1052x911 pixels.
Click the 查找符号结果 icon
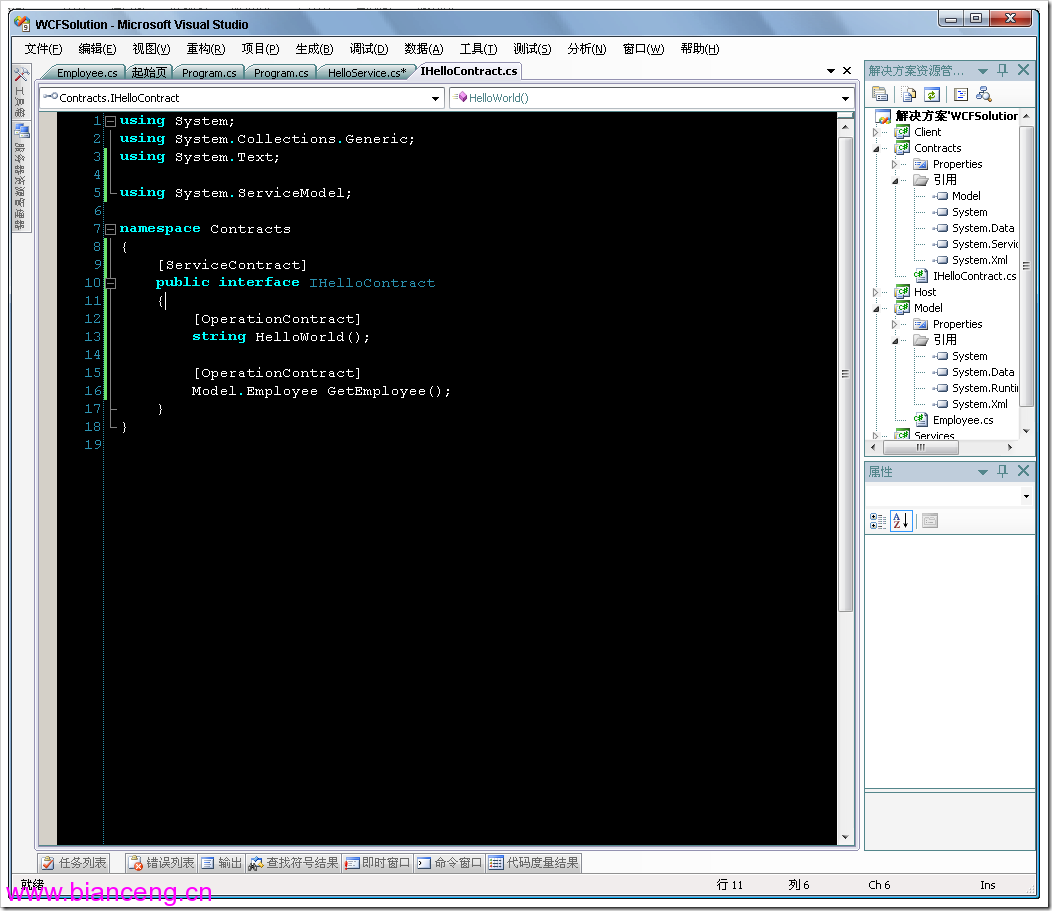point(256,863)
